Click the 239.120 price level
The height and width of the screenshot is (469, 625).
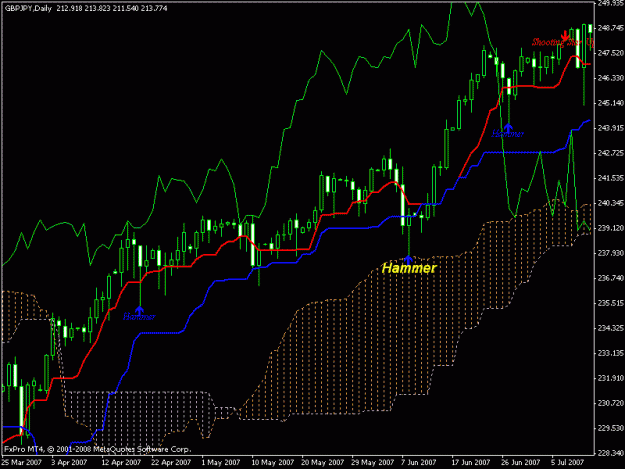click(x=610, y=228)
